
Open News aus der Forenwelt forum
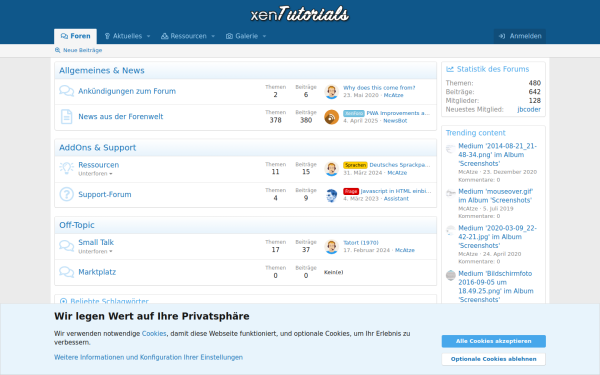(121, 116)
